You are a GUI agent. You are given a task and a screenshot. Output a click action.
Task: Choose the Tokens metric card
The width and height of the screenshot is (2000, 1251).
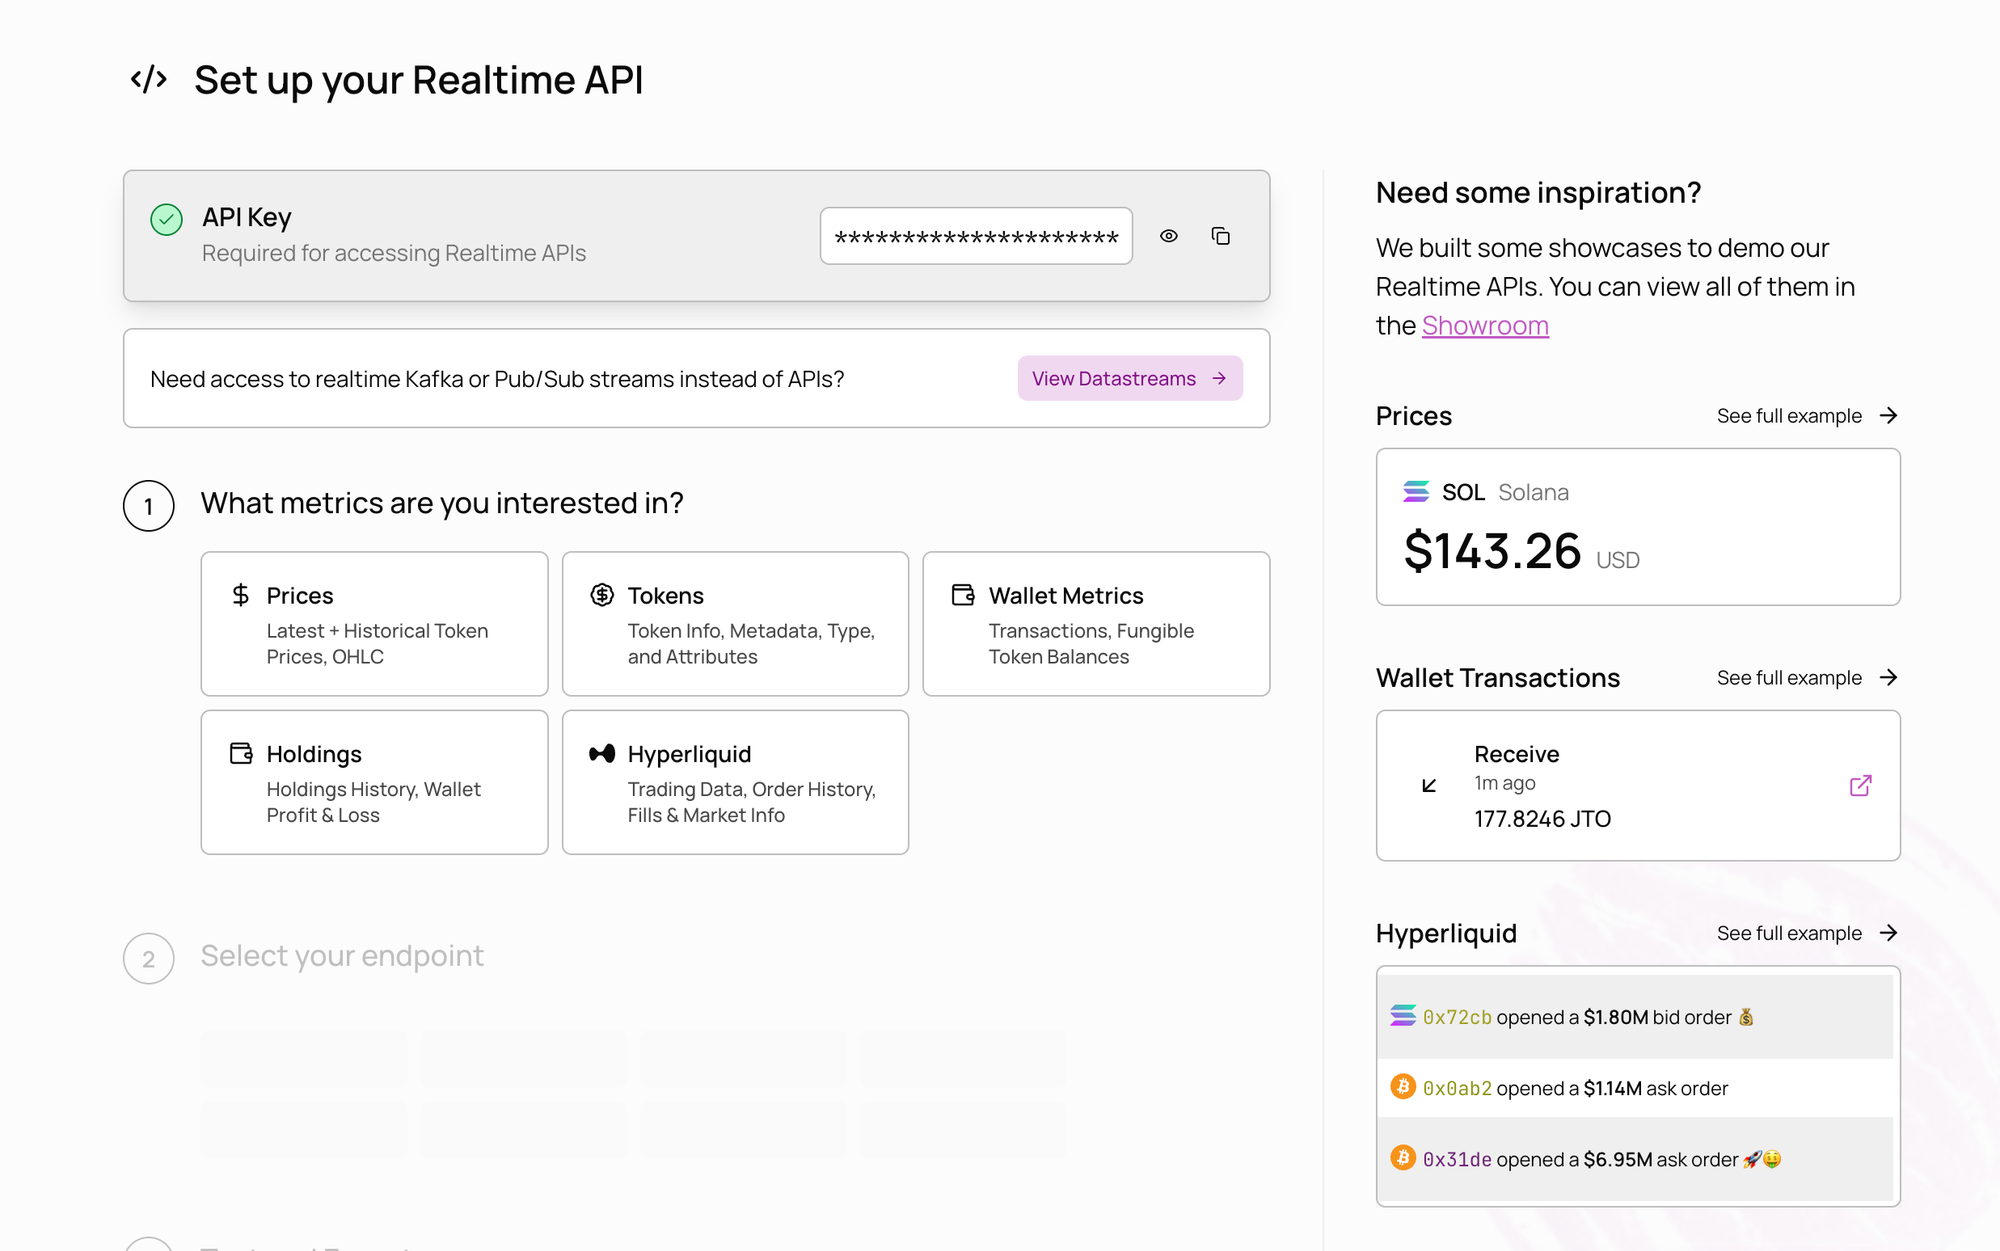click(735, 623)
